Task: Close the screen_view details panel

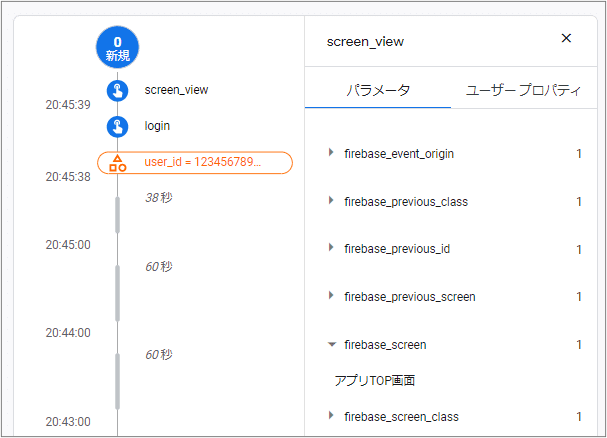Action: 566,38
